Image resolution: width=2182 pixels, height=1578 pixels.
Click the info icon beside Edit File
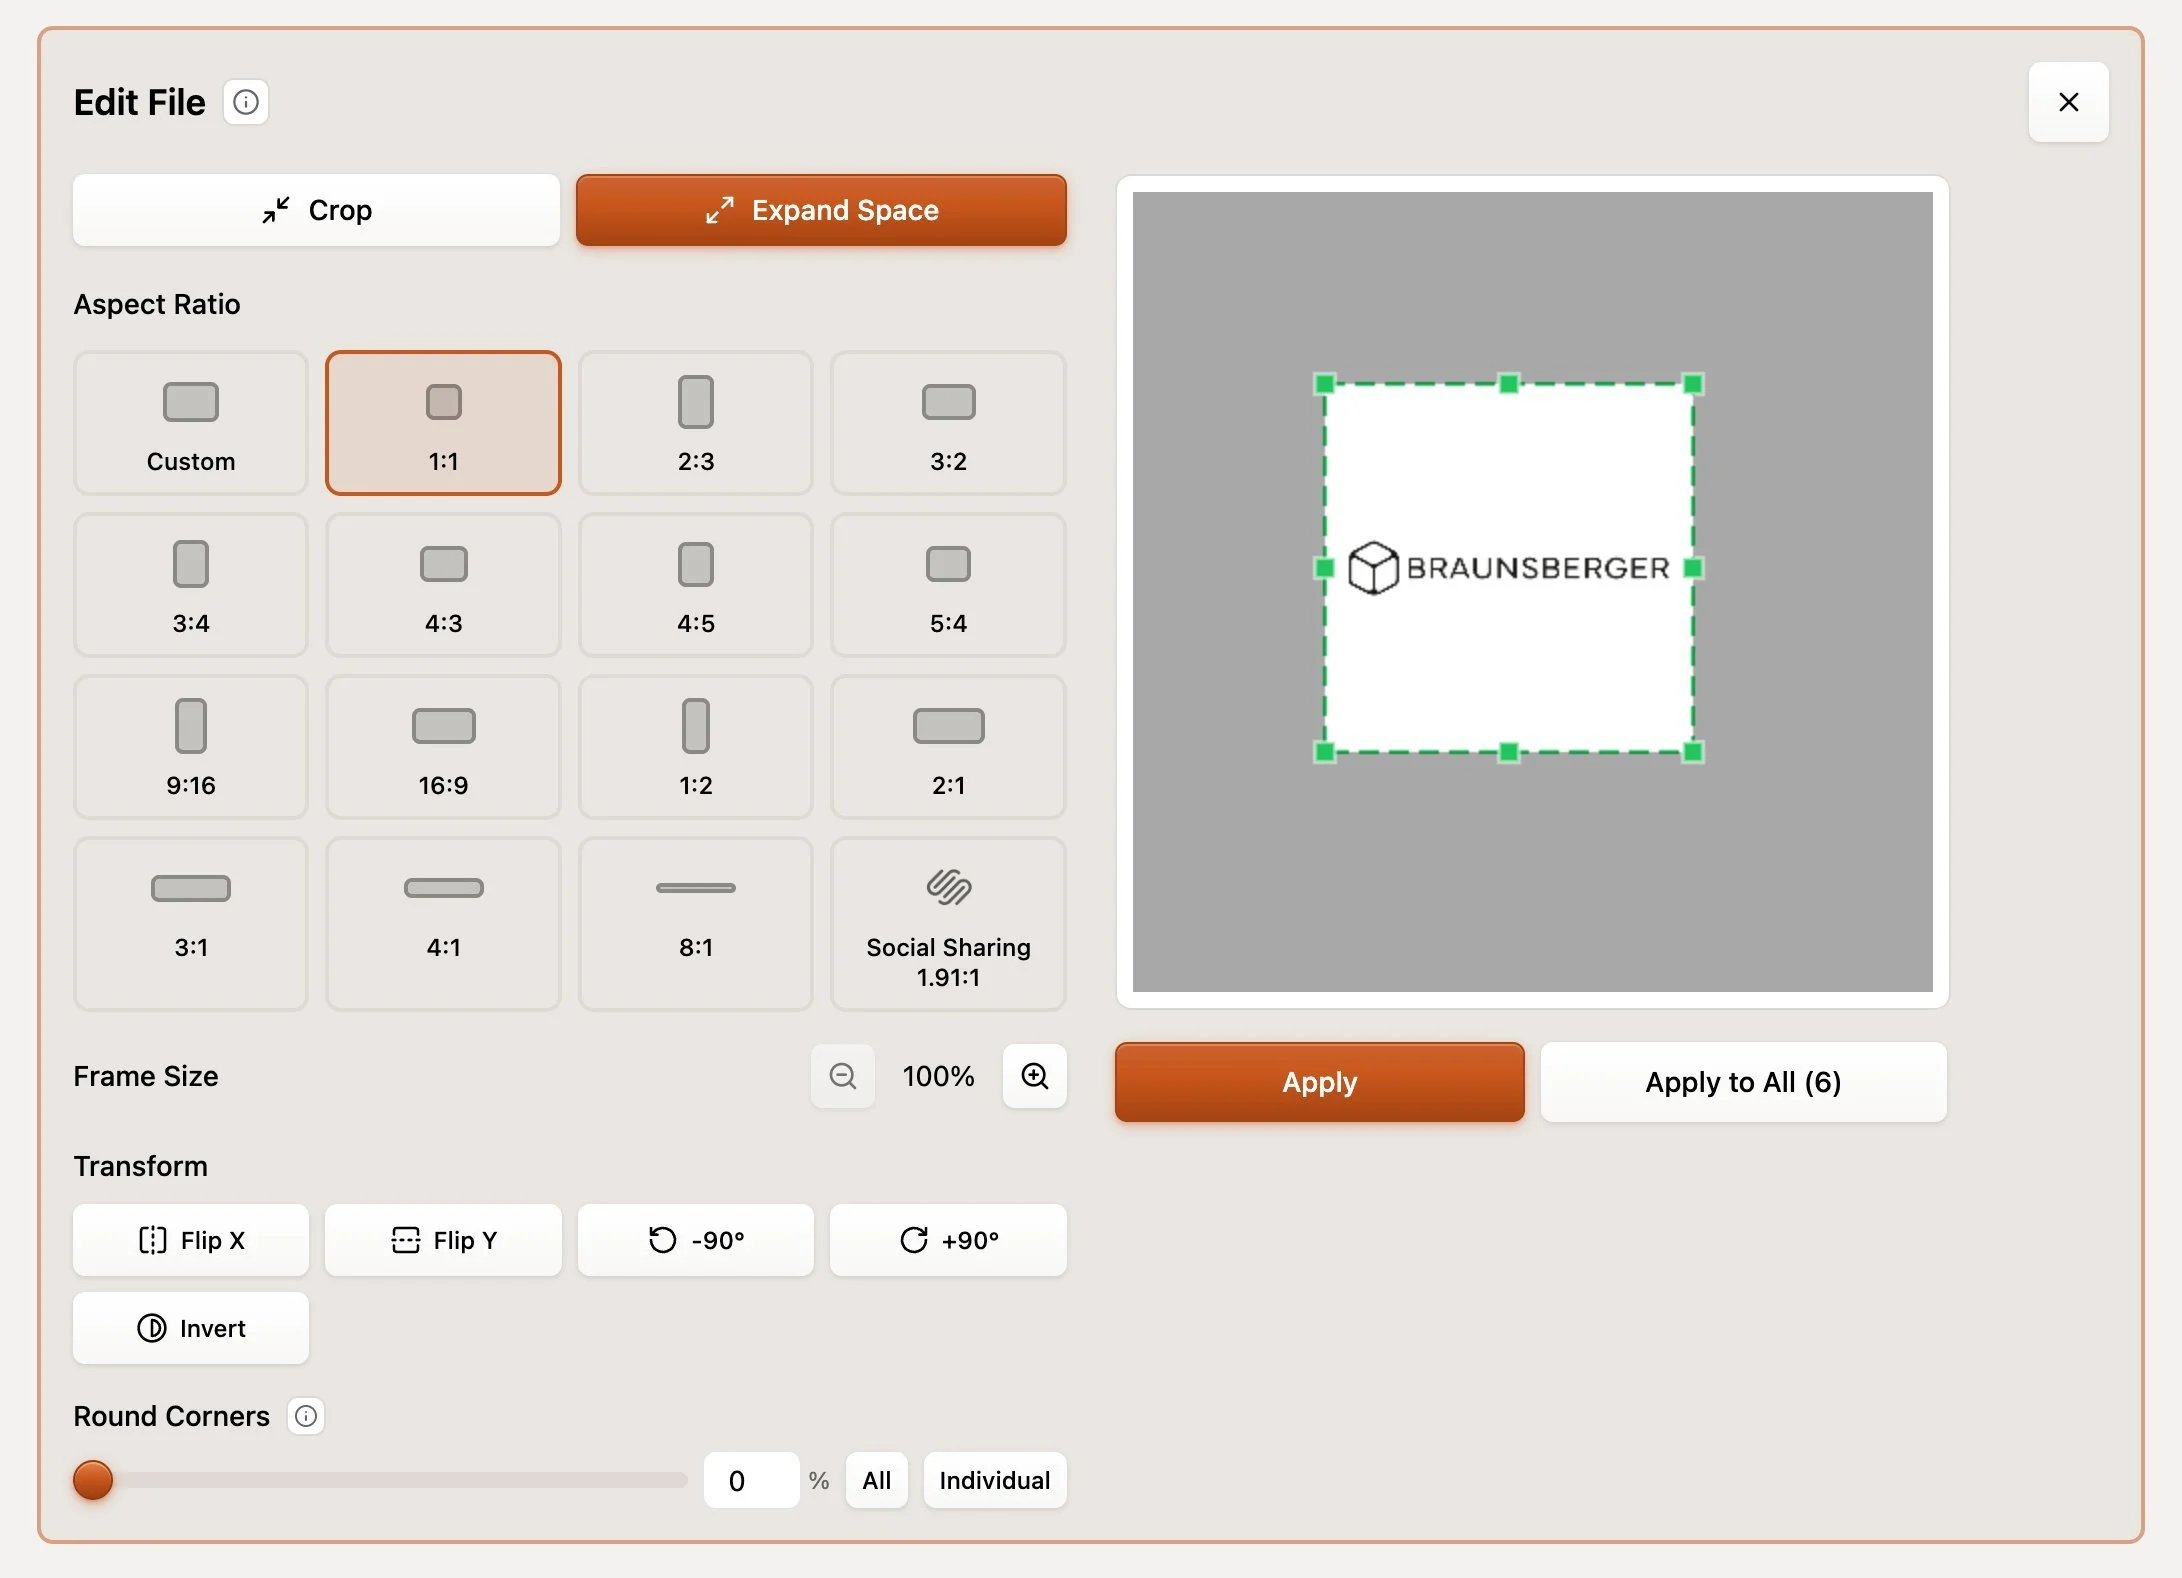pyautogui.click(x=245, y=102)
